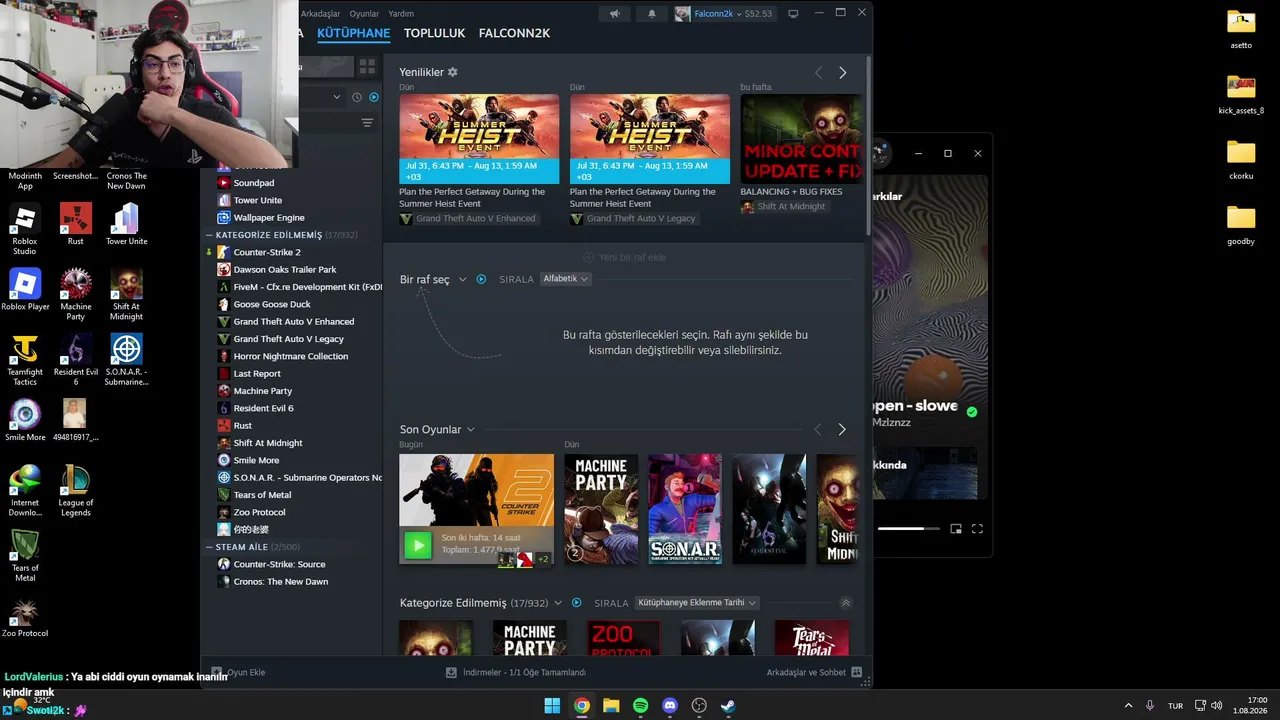1280x720 pixels.
Task: Open Rust desktop shortcut
Action: (75, 224)
